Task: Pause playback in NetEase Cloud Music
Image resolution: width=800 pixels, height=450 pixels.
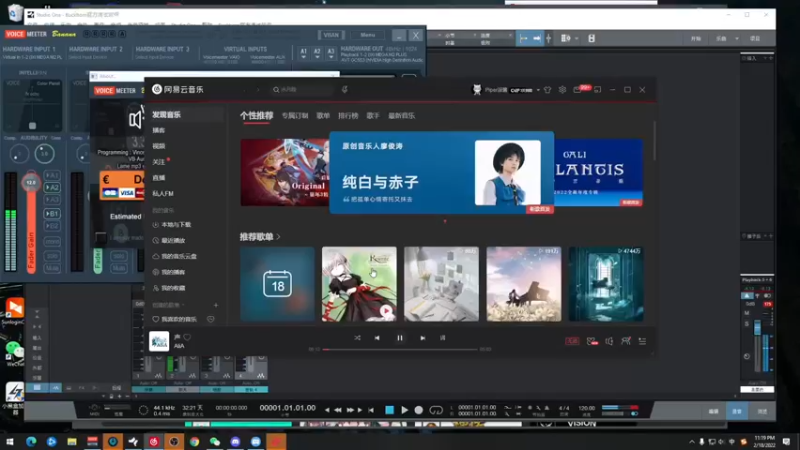Action: coord(399,338)
